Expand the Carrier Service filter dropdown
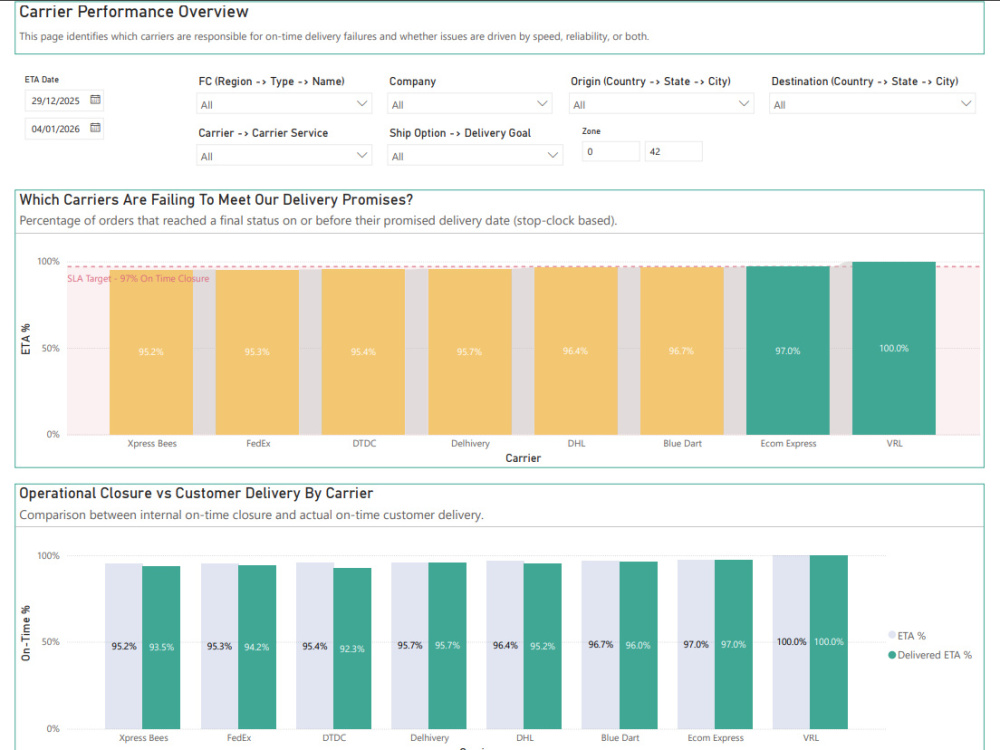The image size is (1000, 750). coord(284,156)
